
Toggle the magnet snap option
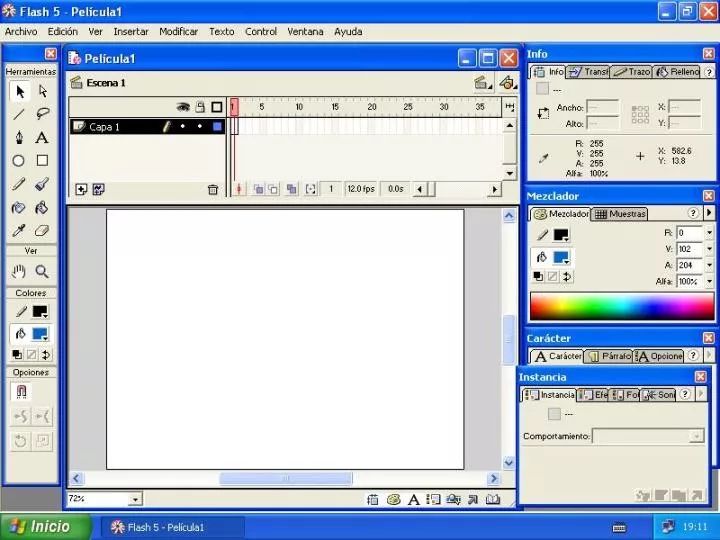(x=21, y=392)
